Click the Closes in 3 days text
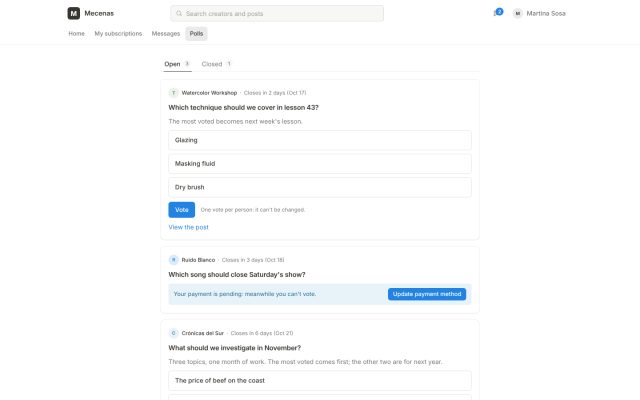Screen dimensions: 640x400 point(253,260)
